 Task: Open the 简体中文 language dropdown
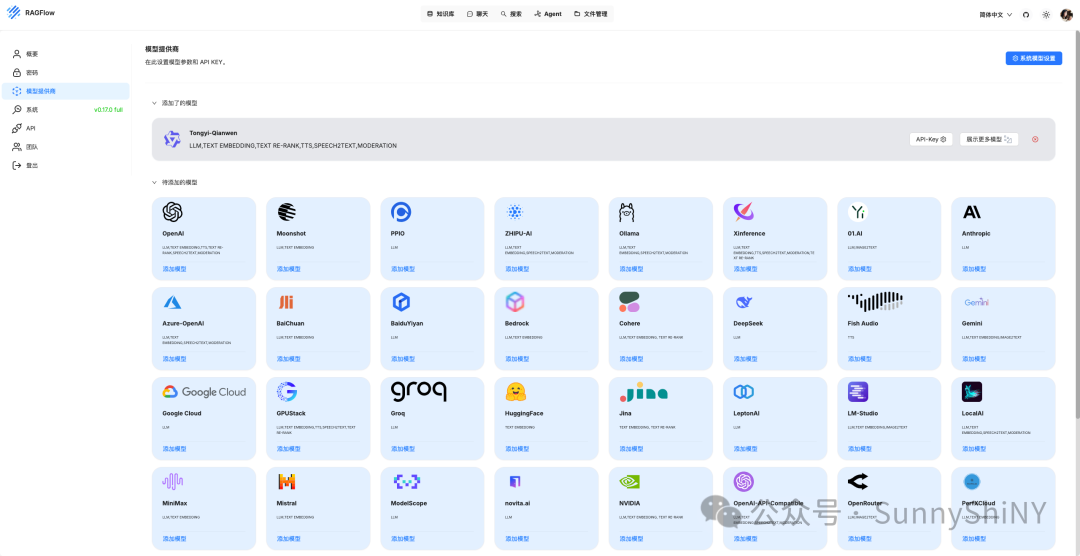tap(996, 14)
